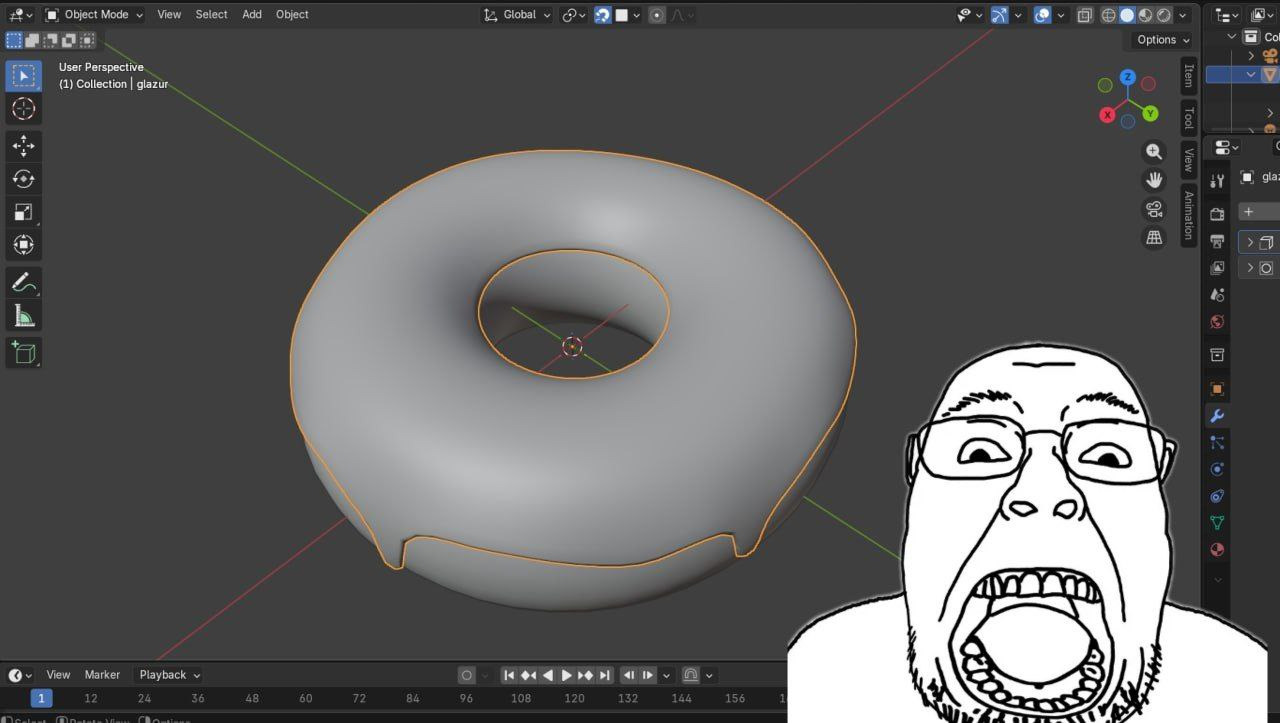
Task: Open the Object Mode dropdown
Action: [95, 15]
